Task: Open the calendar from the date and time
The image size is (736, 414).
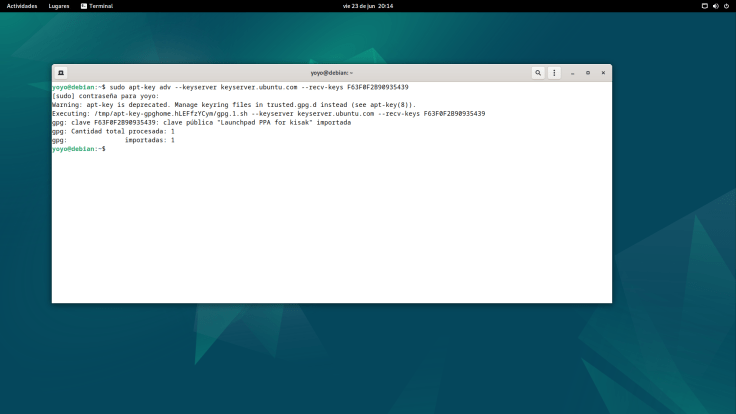Action: coord(368,6)
